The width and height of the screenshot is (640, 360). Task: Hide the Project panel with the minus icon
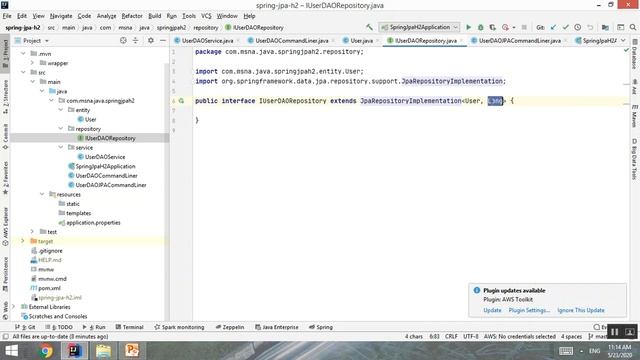pyautogui.click(x=162, y=40)
